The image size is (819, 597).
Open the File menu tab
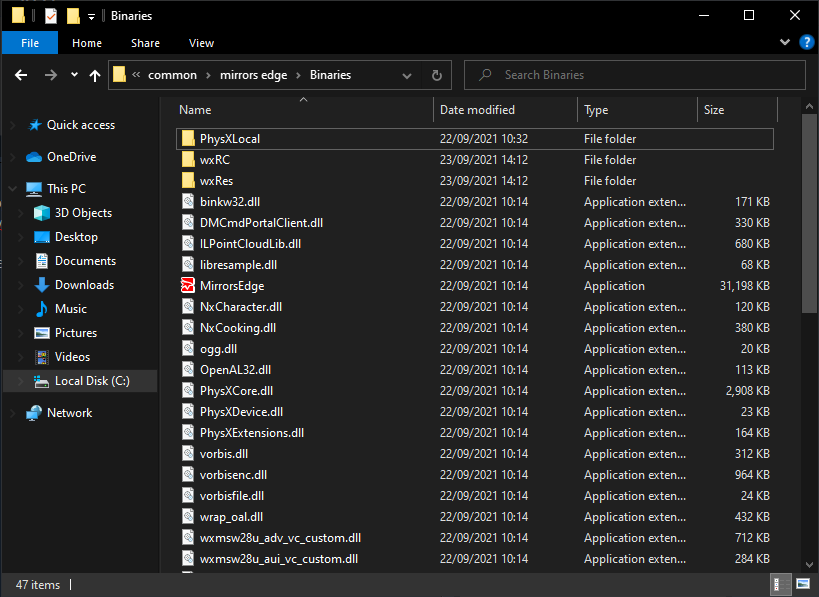30,43
